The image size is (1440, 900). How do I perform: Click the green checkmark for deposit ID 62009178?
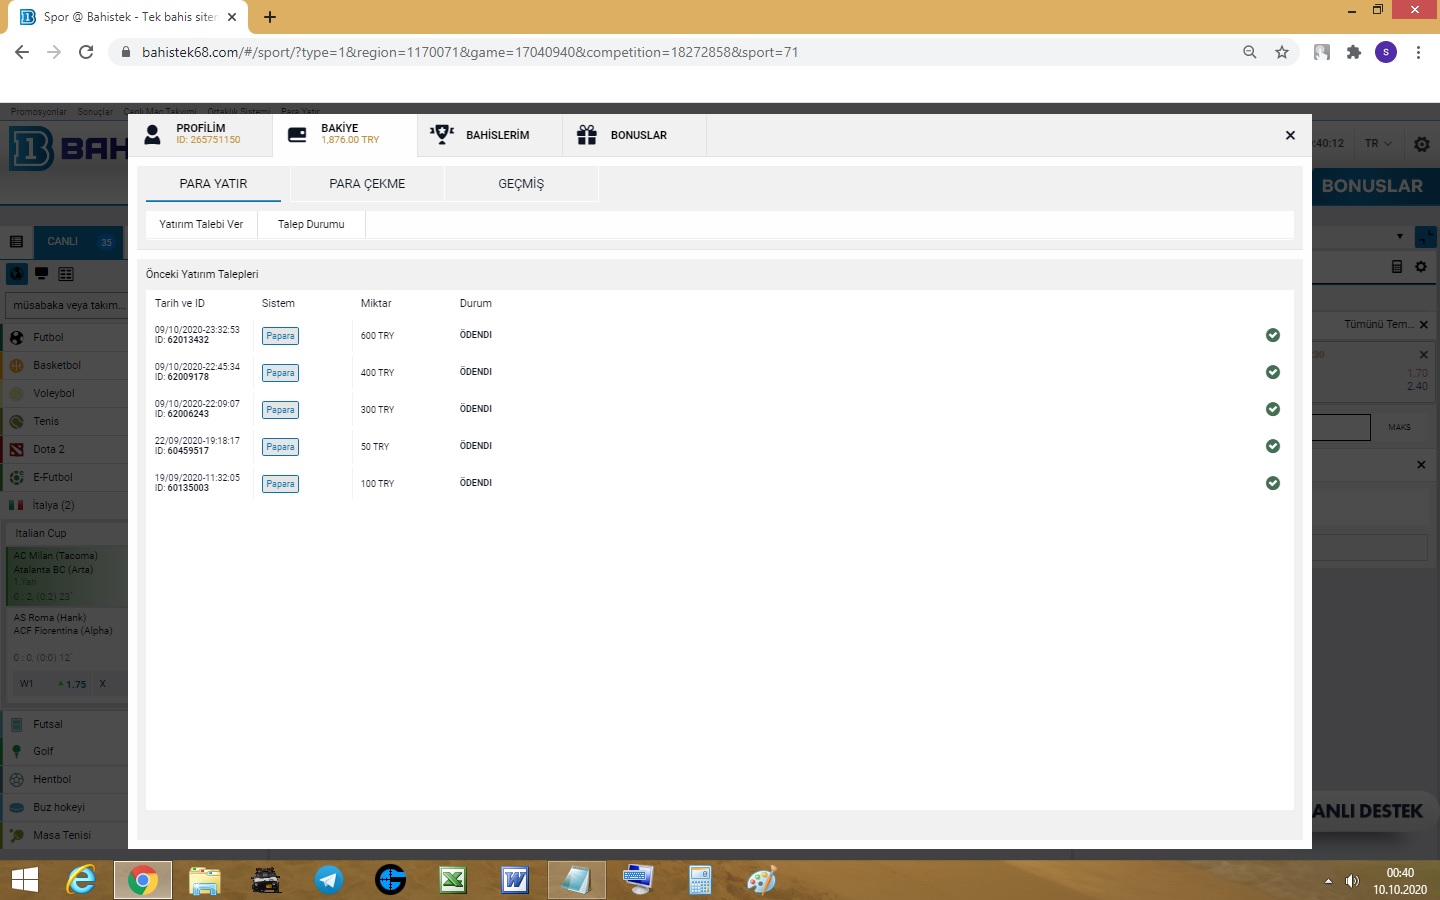point(1273,372)
